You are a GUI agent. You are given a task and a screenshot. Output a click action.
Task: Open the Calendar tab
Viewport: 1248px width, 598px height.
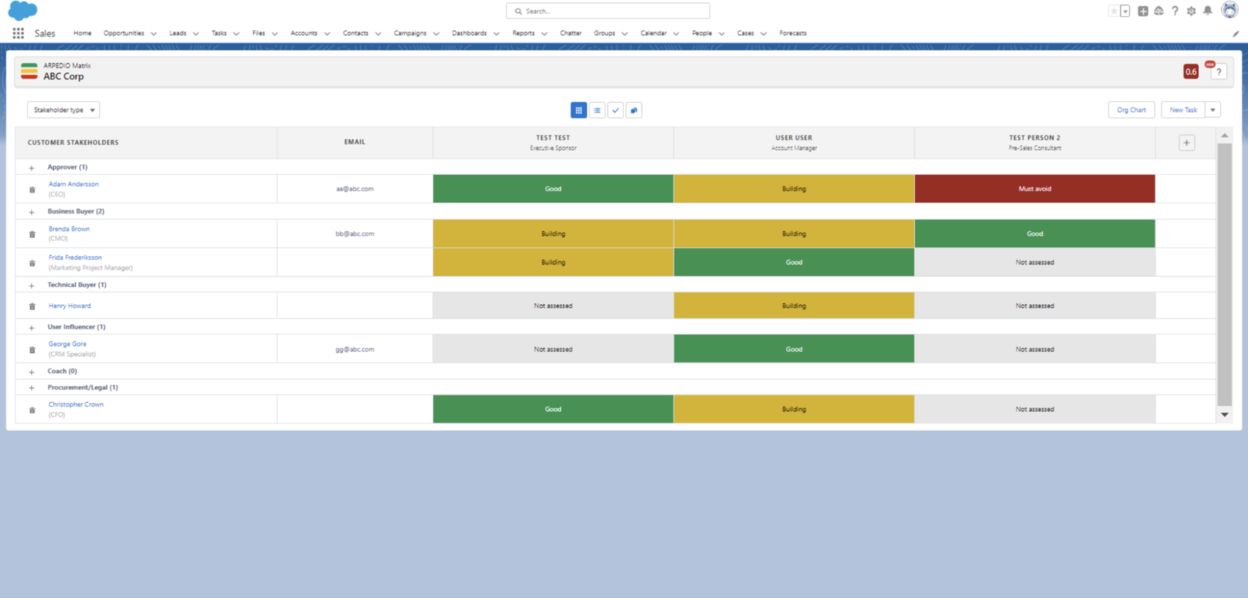(654, 33)
